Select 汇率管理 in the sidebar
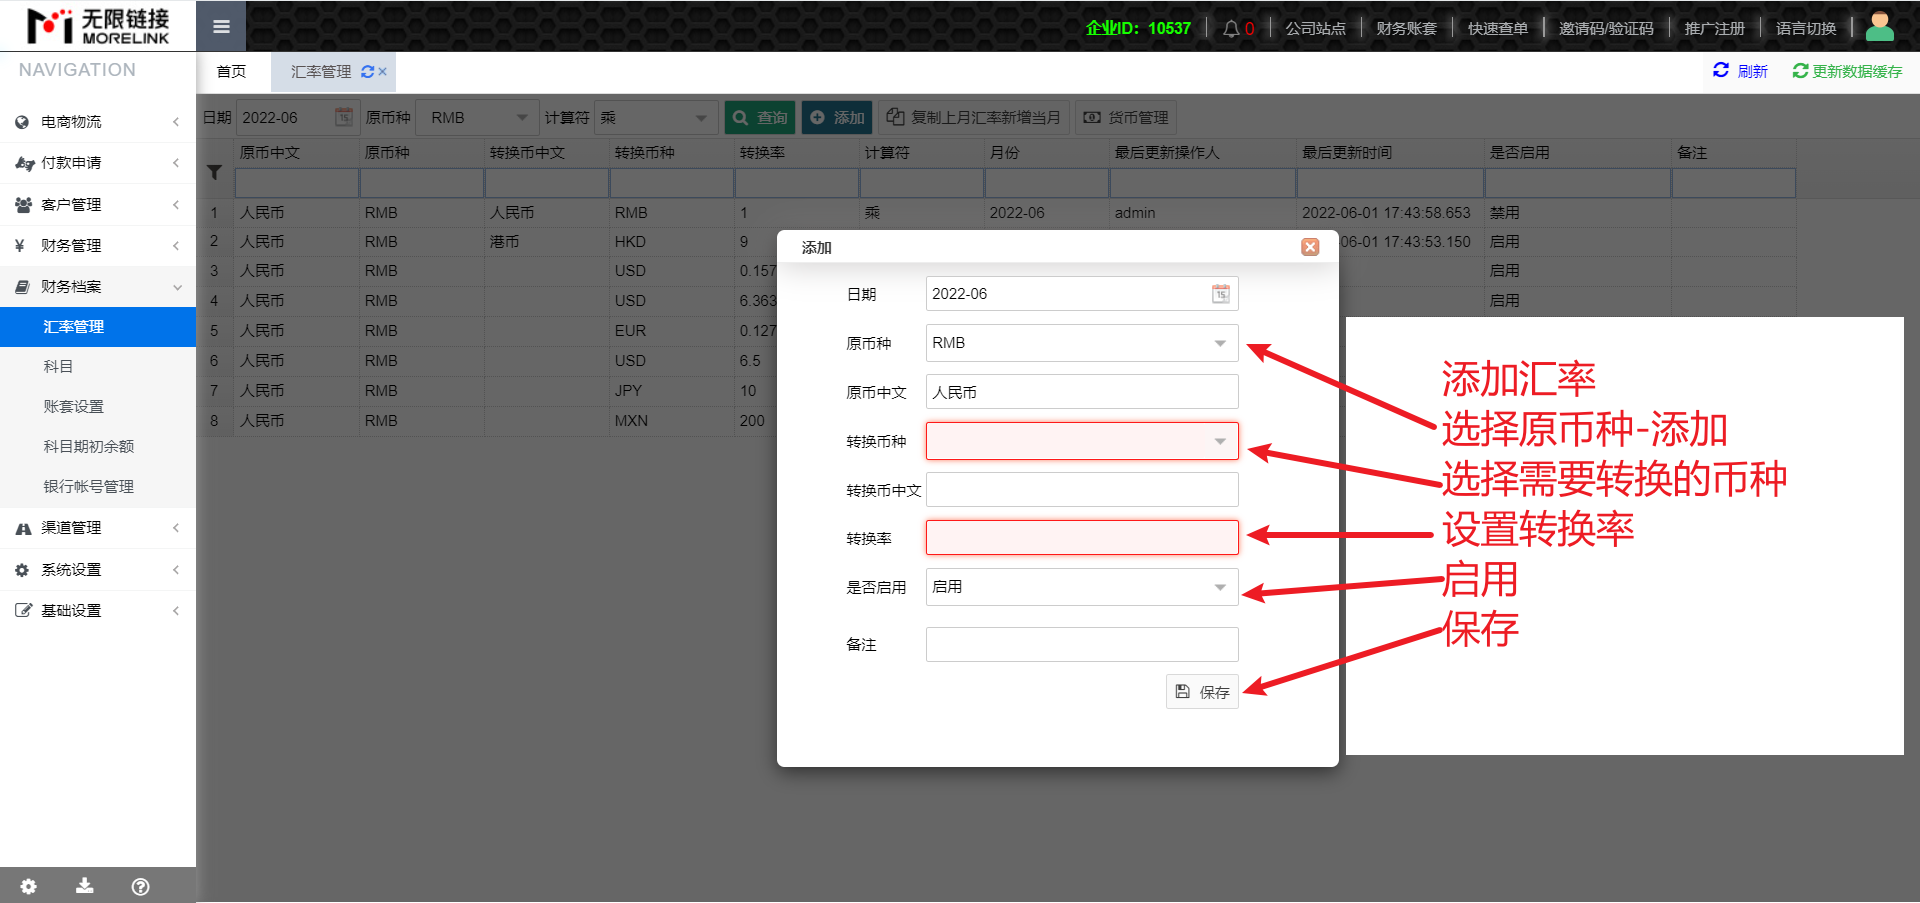 tap(98, 327)
